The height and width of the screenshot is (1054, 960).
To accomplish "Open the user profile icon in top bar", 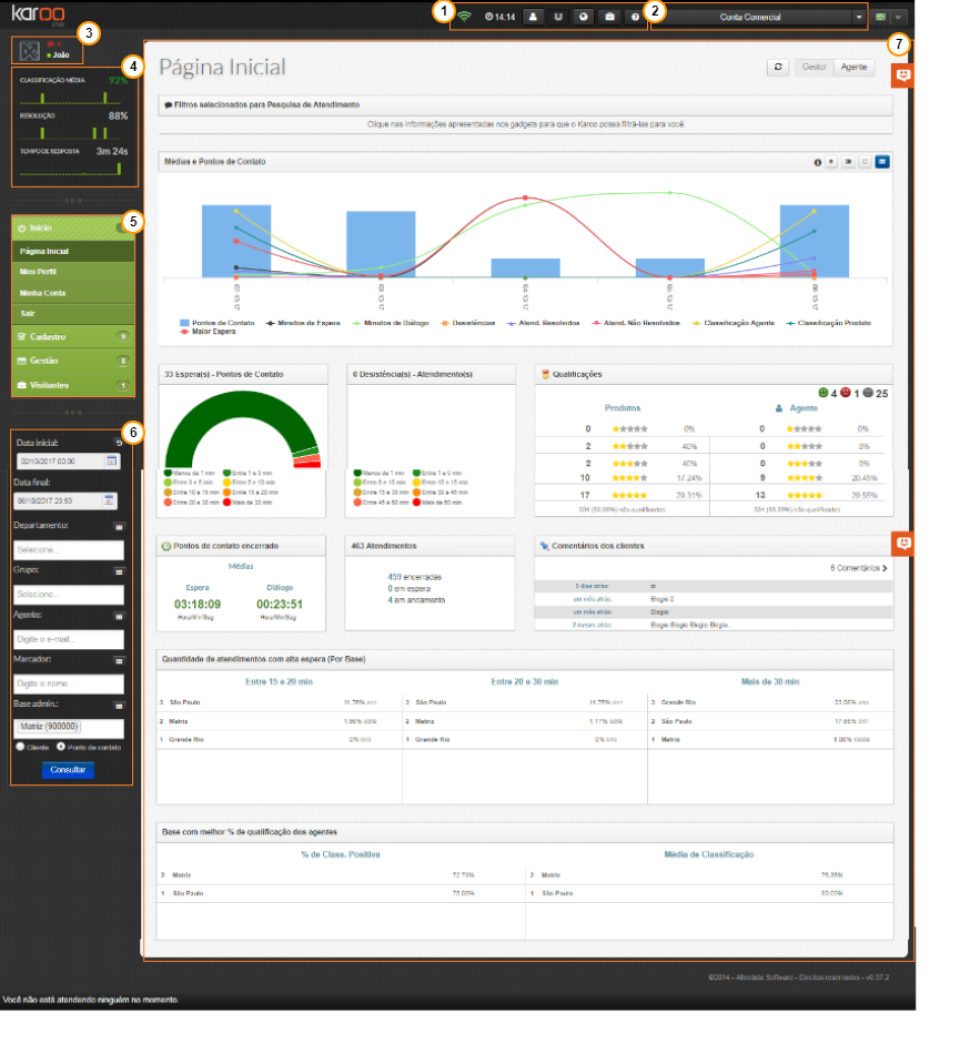I will coord(534,17).
